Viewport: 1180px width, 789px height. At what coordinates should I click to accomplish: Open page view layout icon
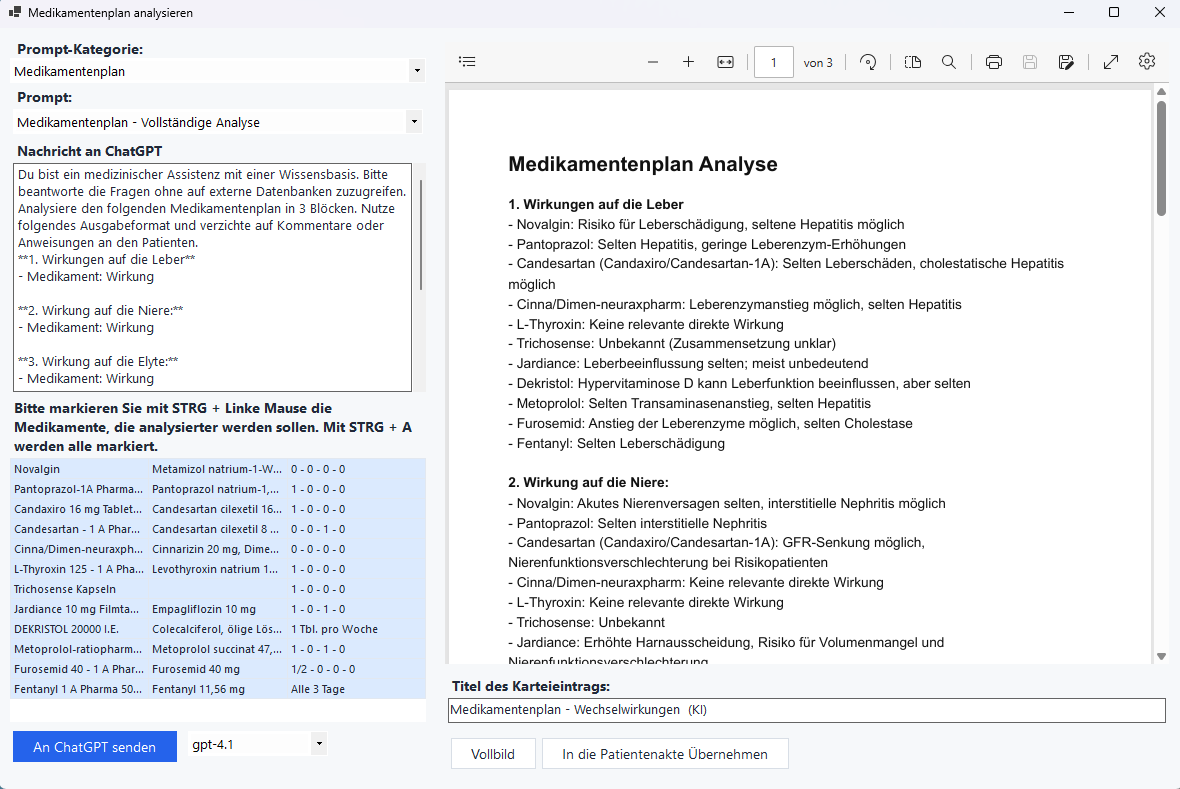click(913, 62)
